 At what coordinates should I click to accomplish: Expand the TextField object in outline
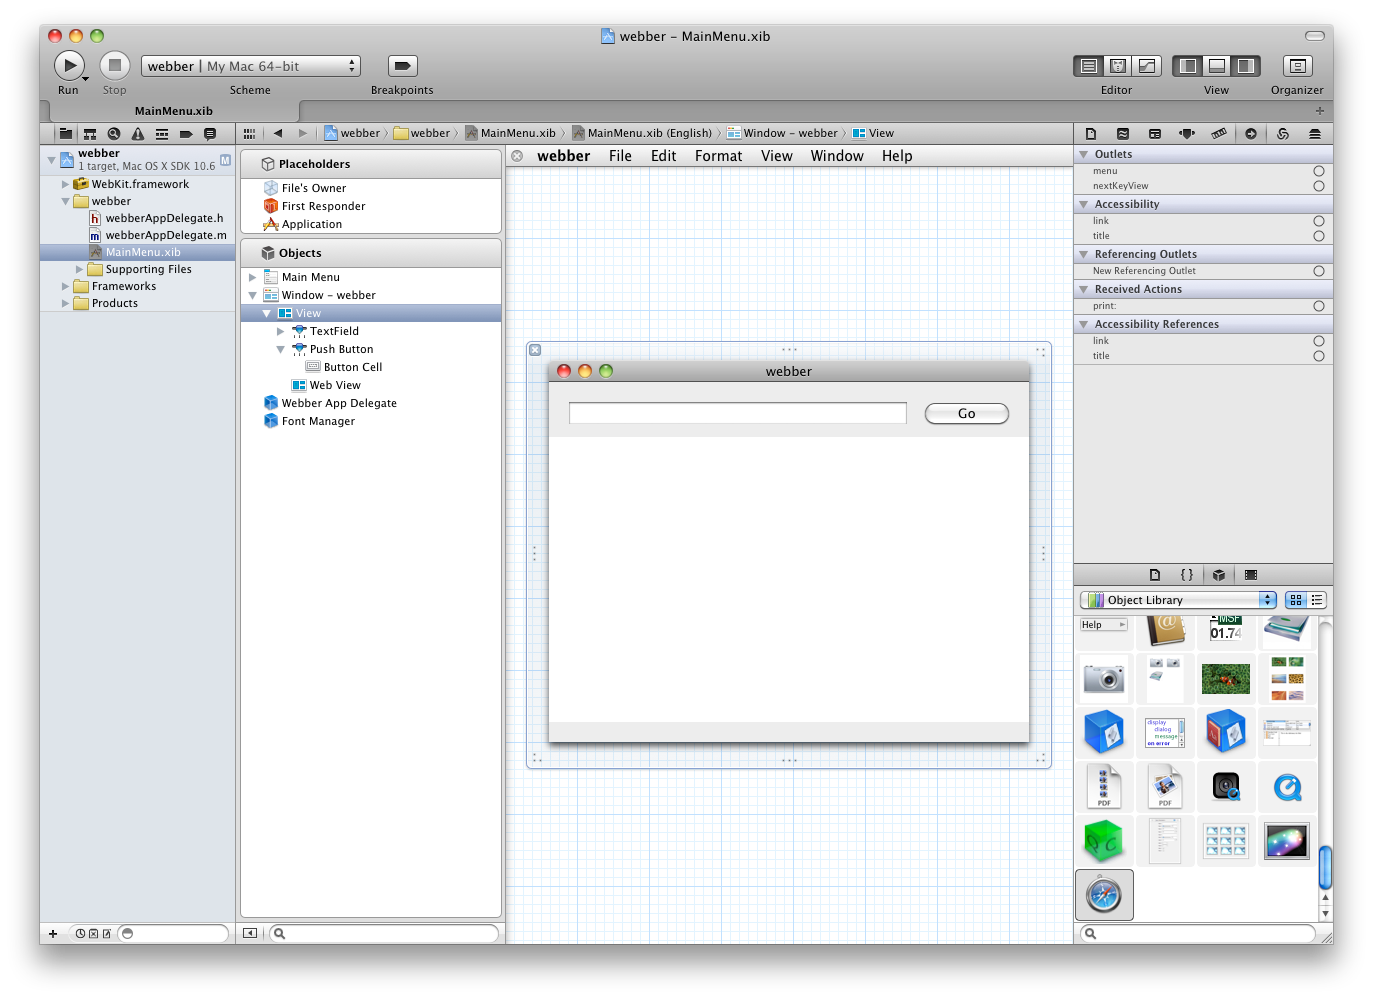click(281, 331)
